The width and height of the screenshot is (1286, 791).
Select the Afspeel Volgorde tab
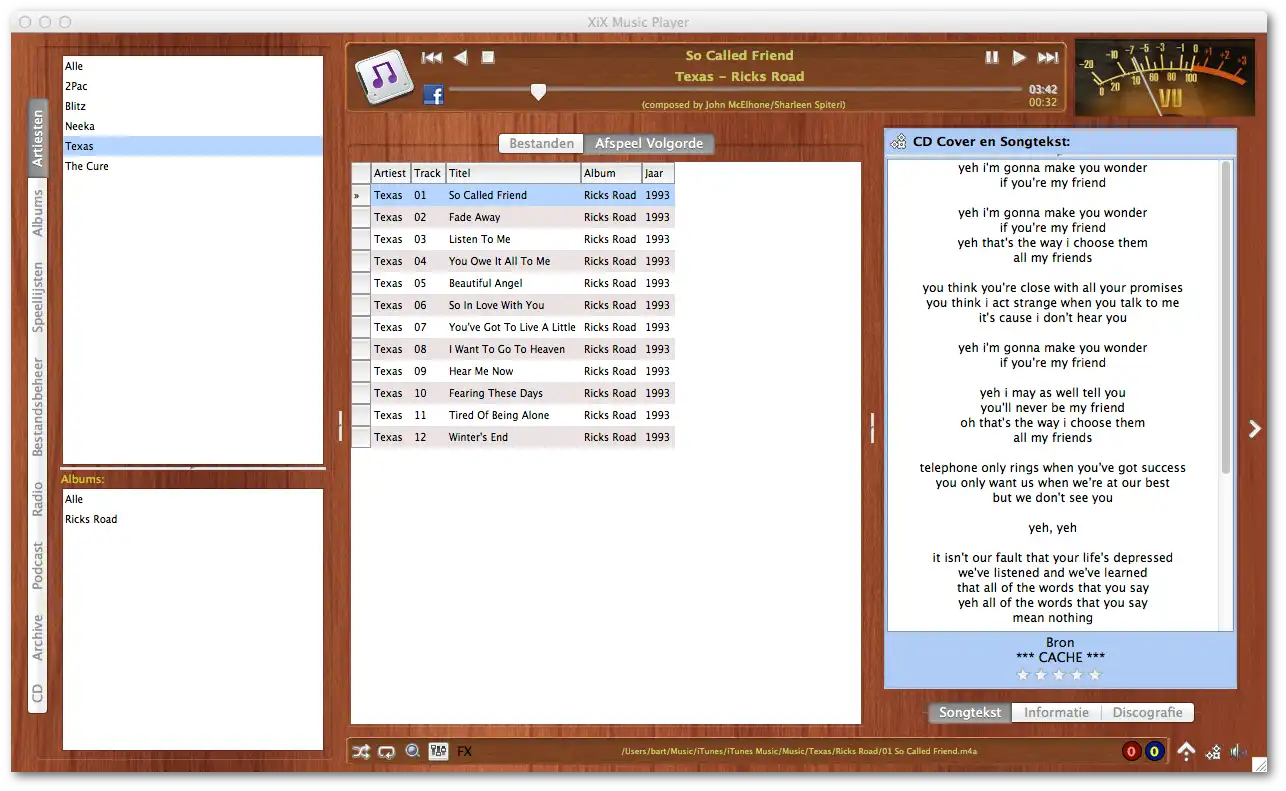click(x=649, y=143)
